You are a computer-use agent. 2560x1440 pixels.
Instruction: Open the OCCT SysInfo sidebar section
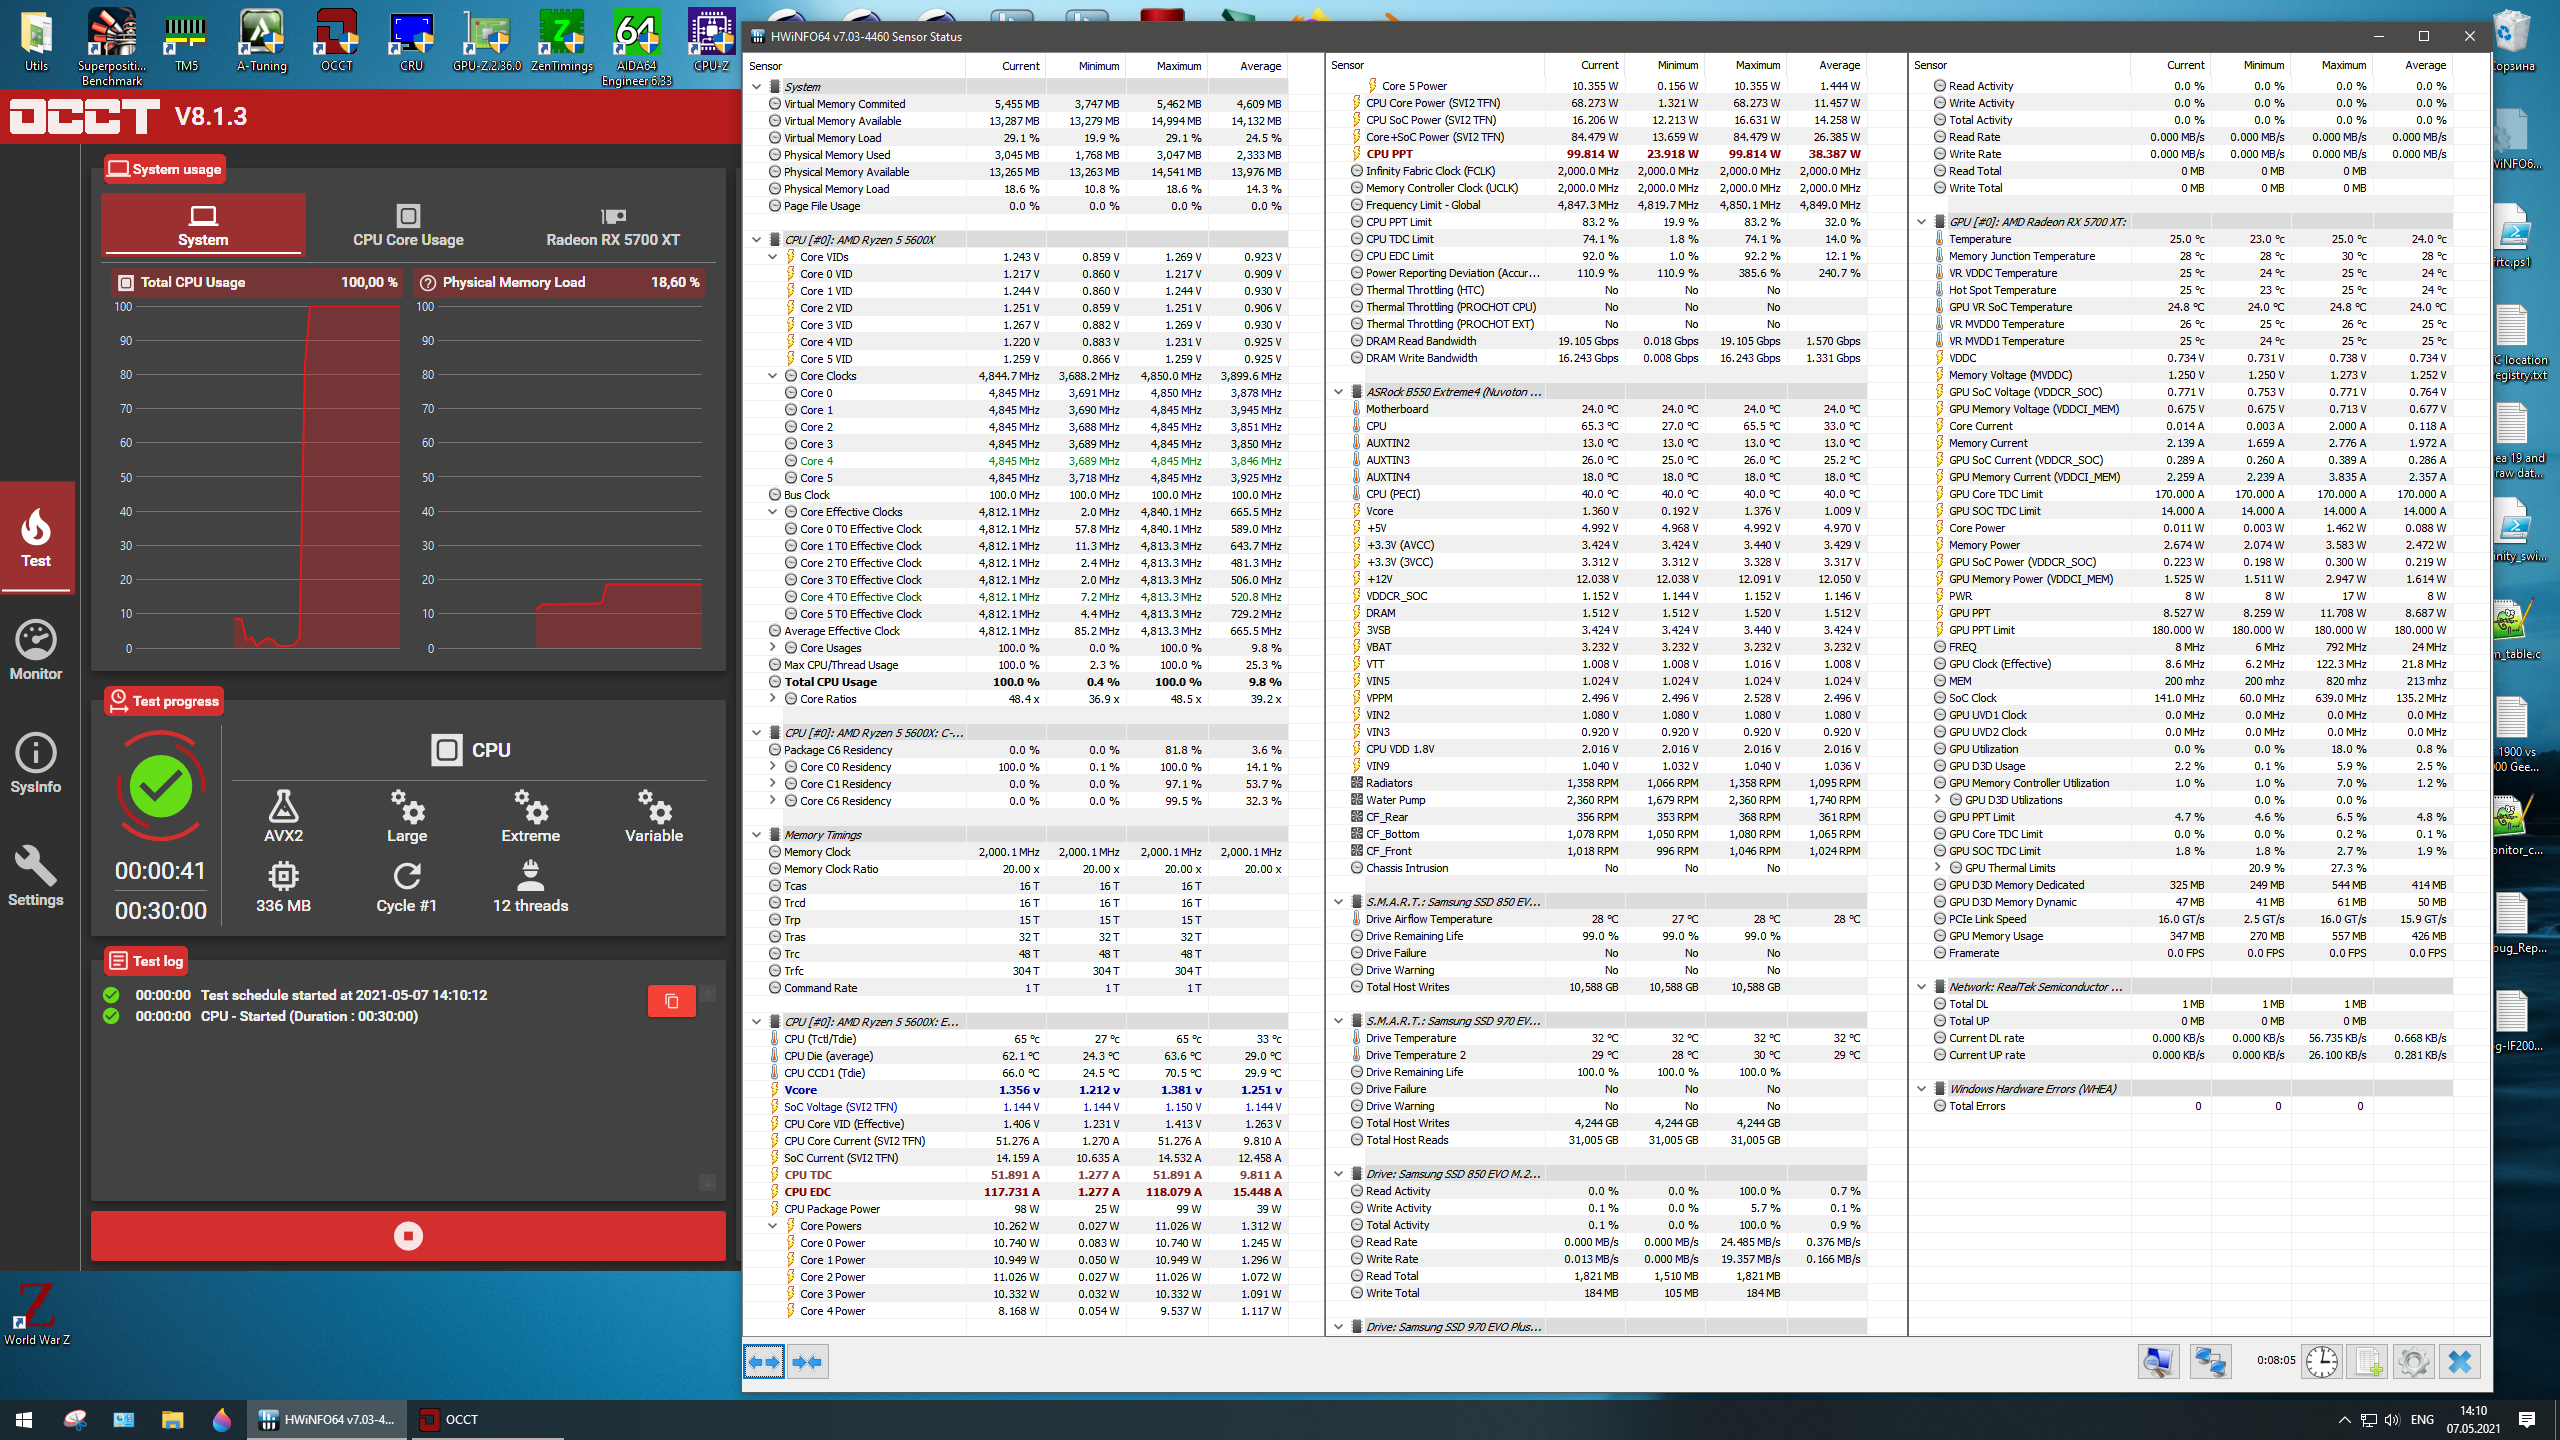(x=36, y=763)
